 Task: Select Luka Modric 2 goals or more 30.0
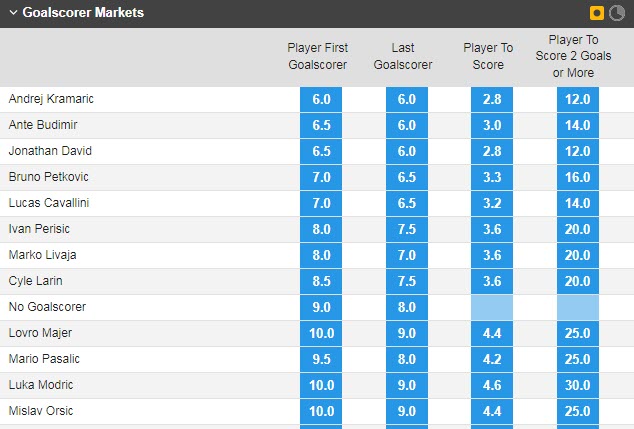(578, 385)
